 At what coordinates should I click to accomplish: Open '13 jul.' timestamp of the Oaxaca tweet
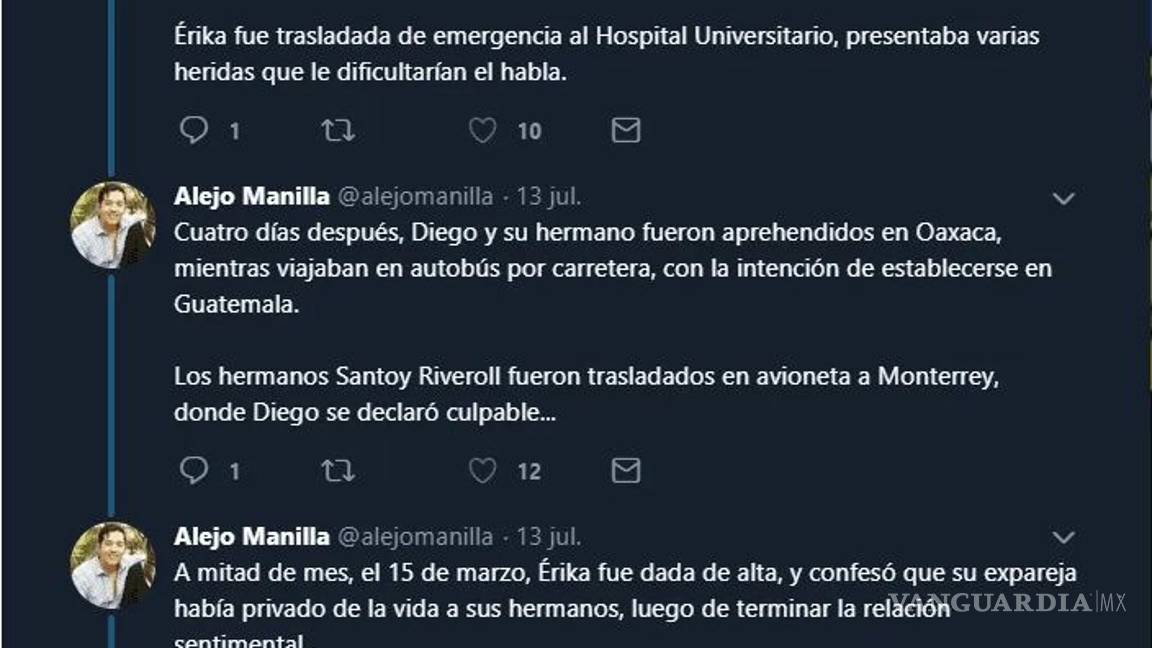[x=548, y=197]
